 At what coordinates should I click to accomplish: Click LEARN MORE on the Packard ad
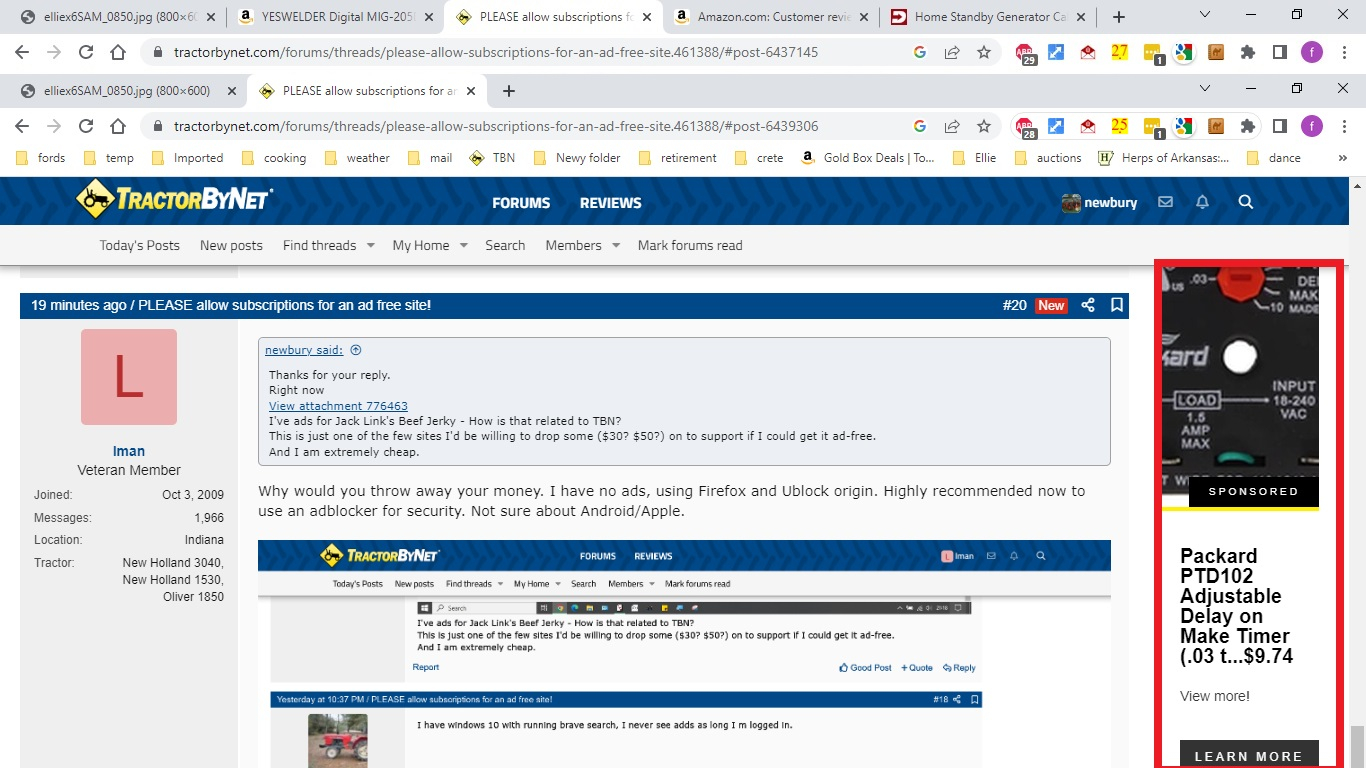click(1248, 756)
